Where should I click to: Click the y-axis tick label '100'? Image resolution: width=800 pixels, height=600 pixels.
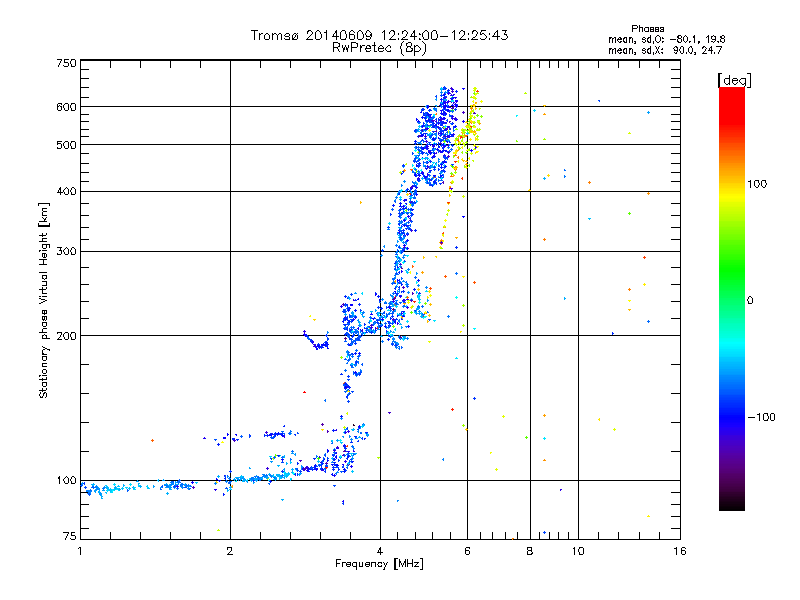pyautogui.click(x=66, y=481)
